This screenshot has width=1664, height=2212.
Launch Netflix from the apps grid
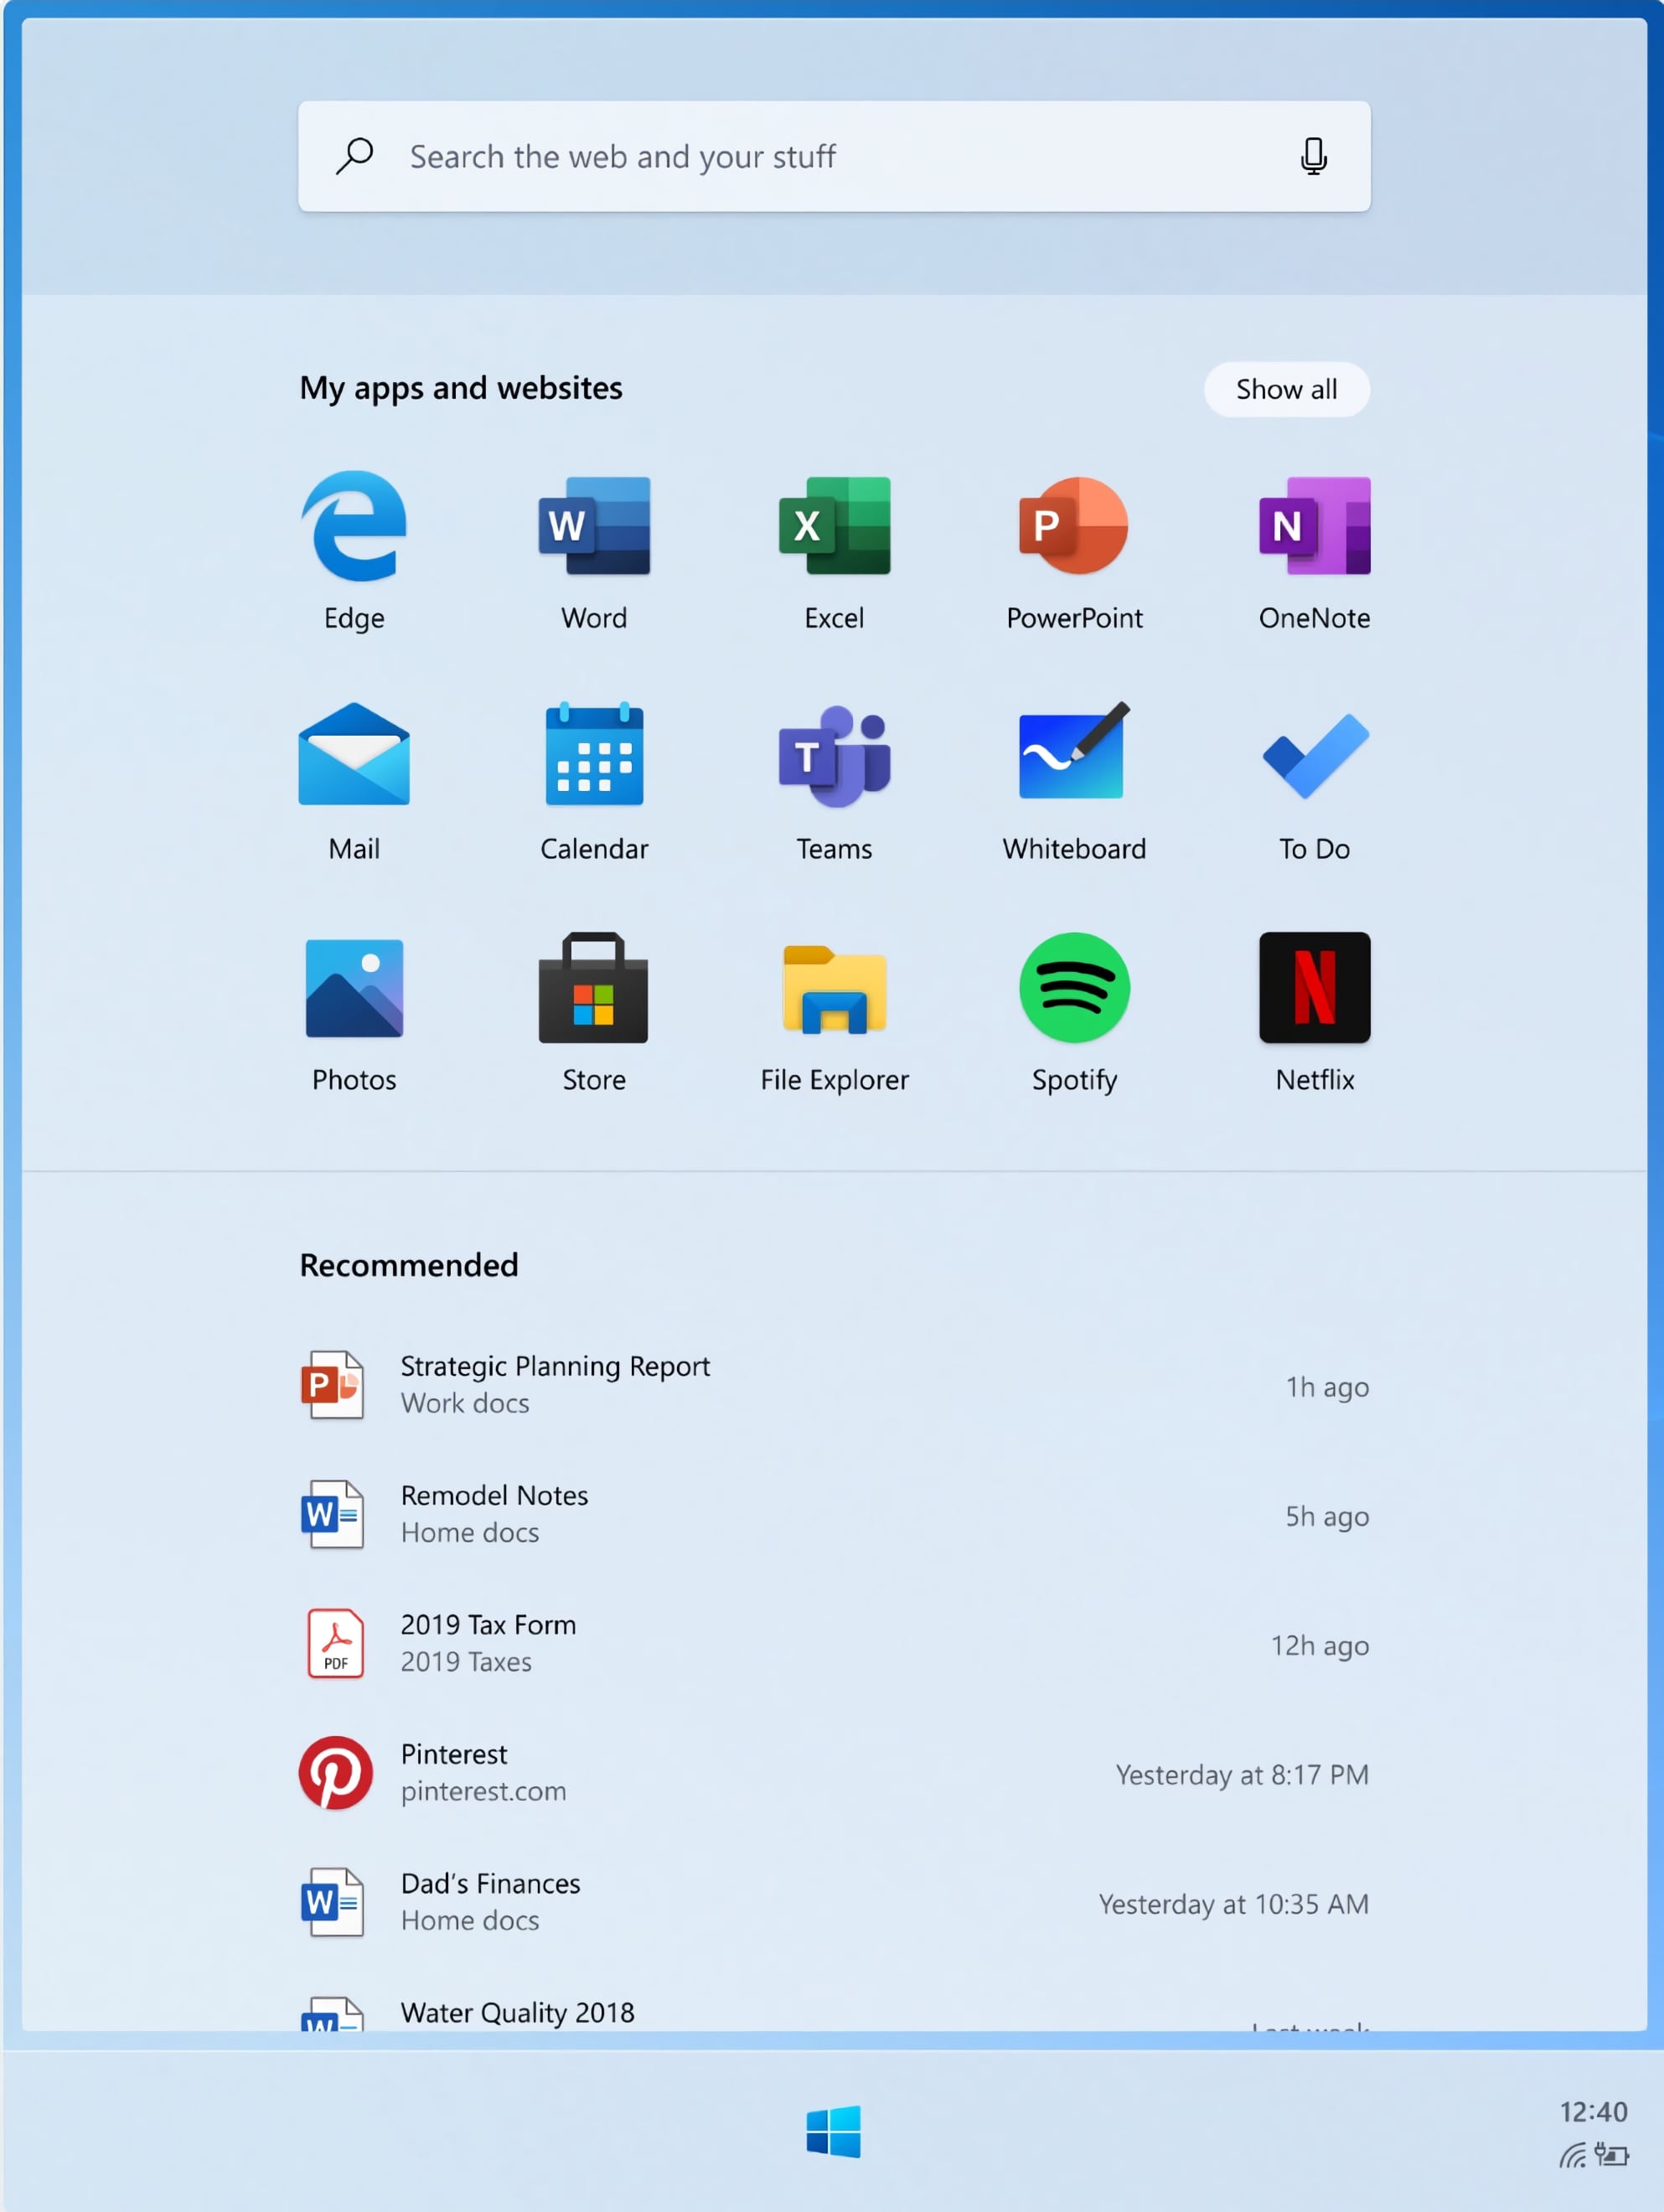coord(1314,988)
